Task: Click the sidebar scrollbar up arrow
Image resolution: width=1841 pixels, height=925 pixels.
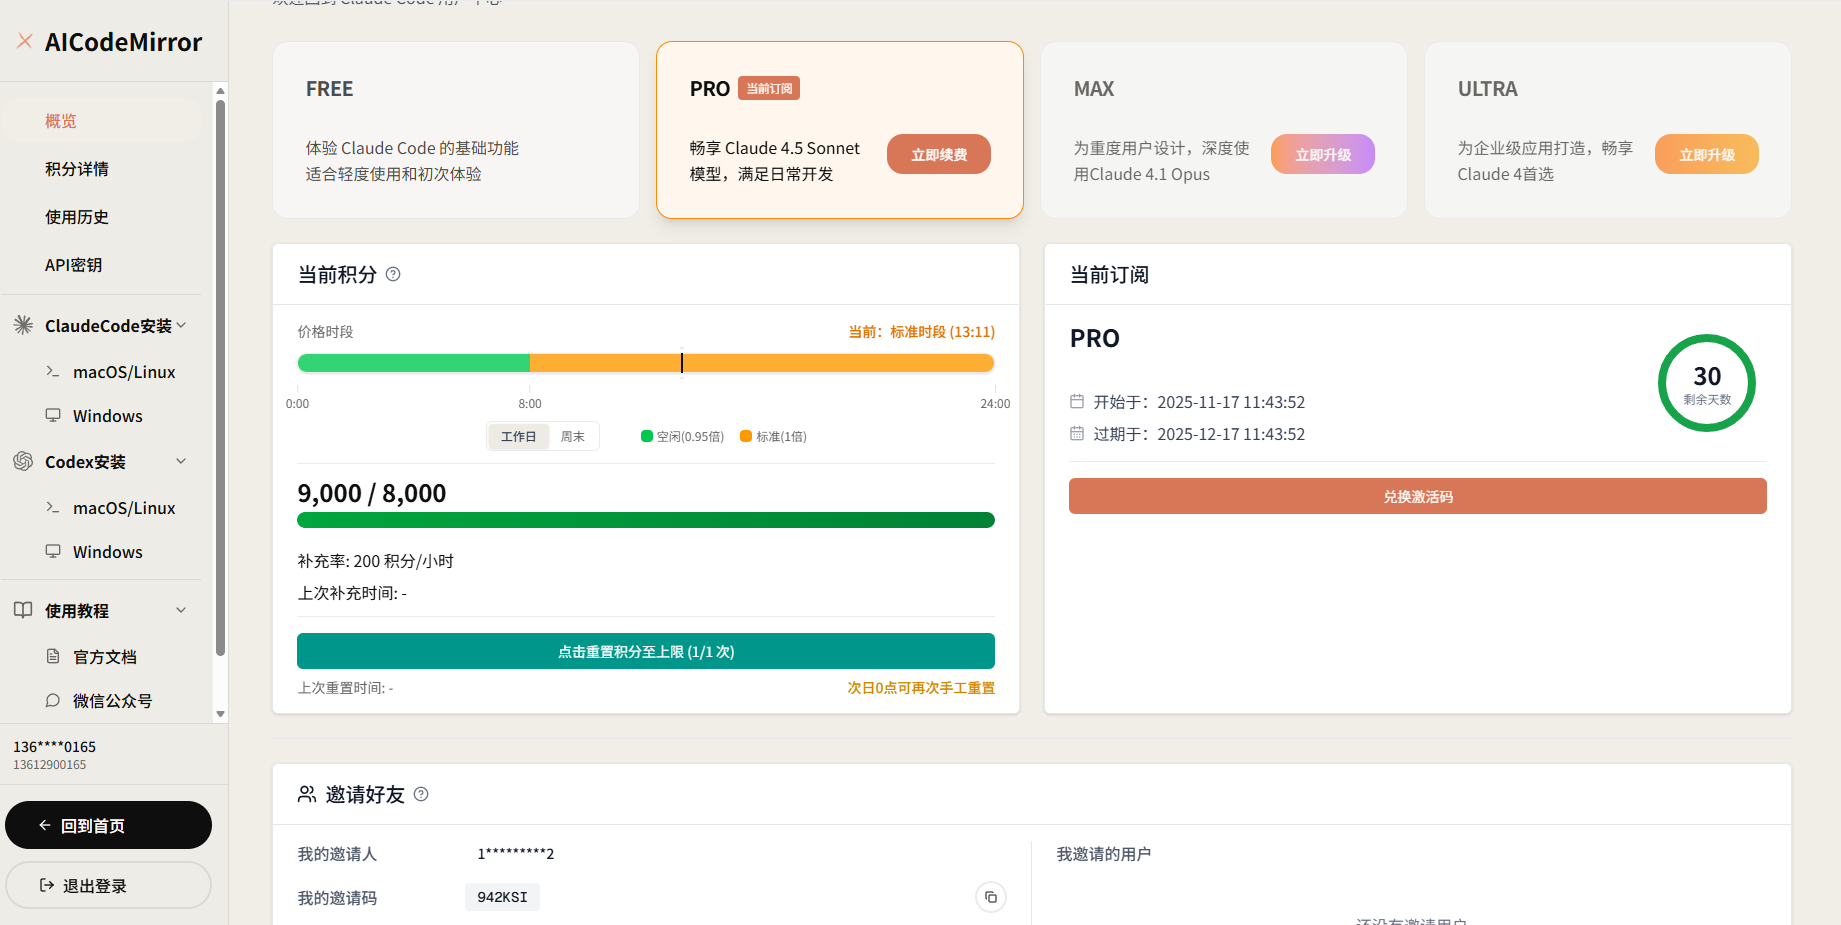Action: pyautogui.click(x=220, y=91)
